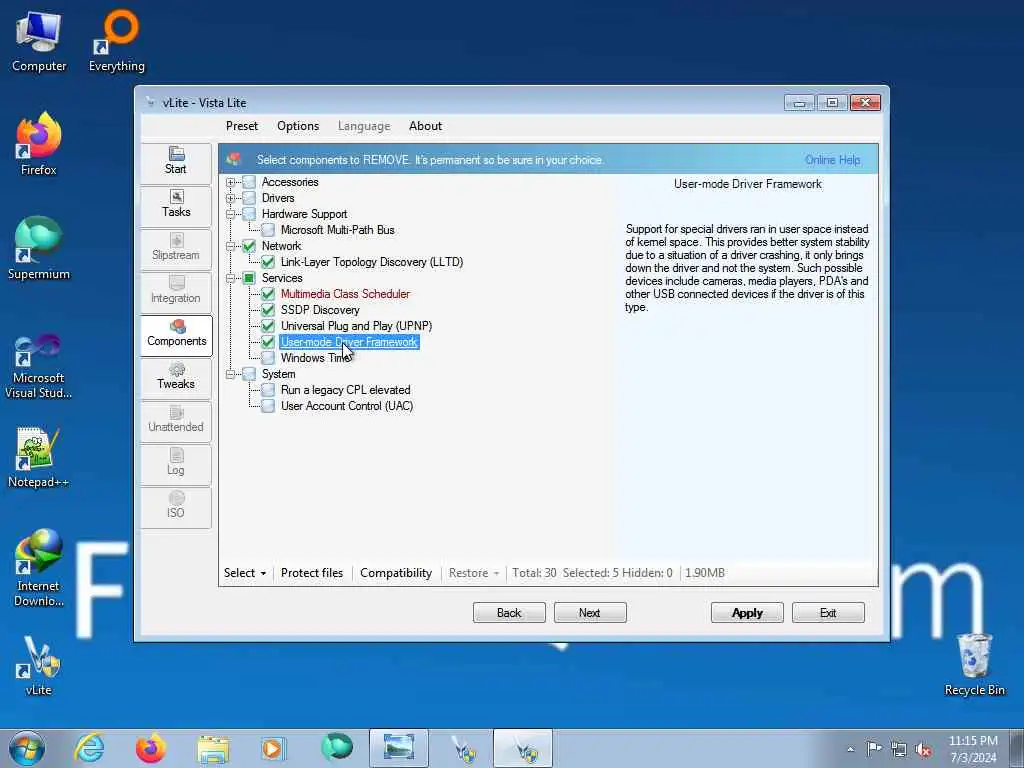
Task: Check the Drivers checkbox
Action: 249,198
